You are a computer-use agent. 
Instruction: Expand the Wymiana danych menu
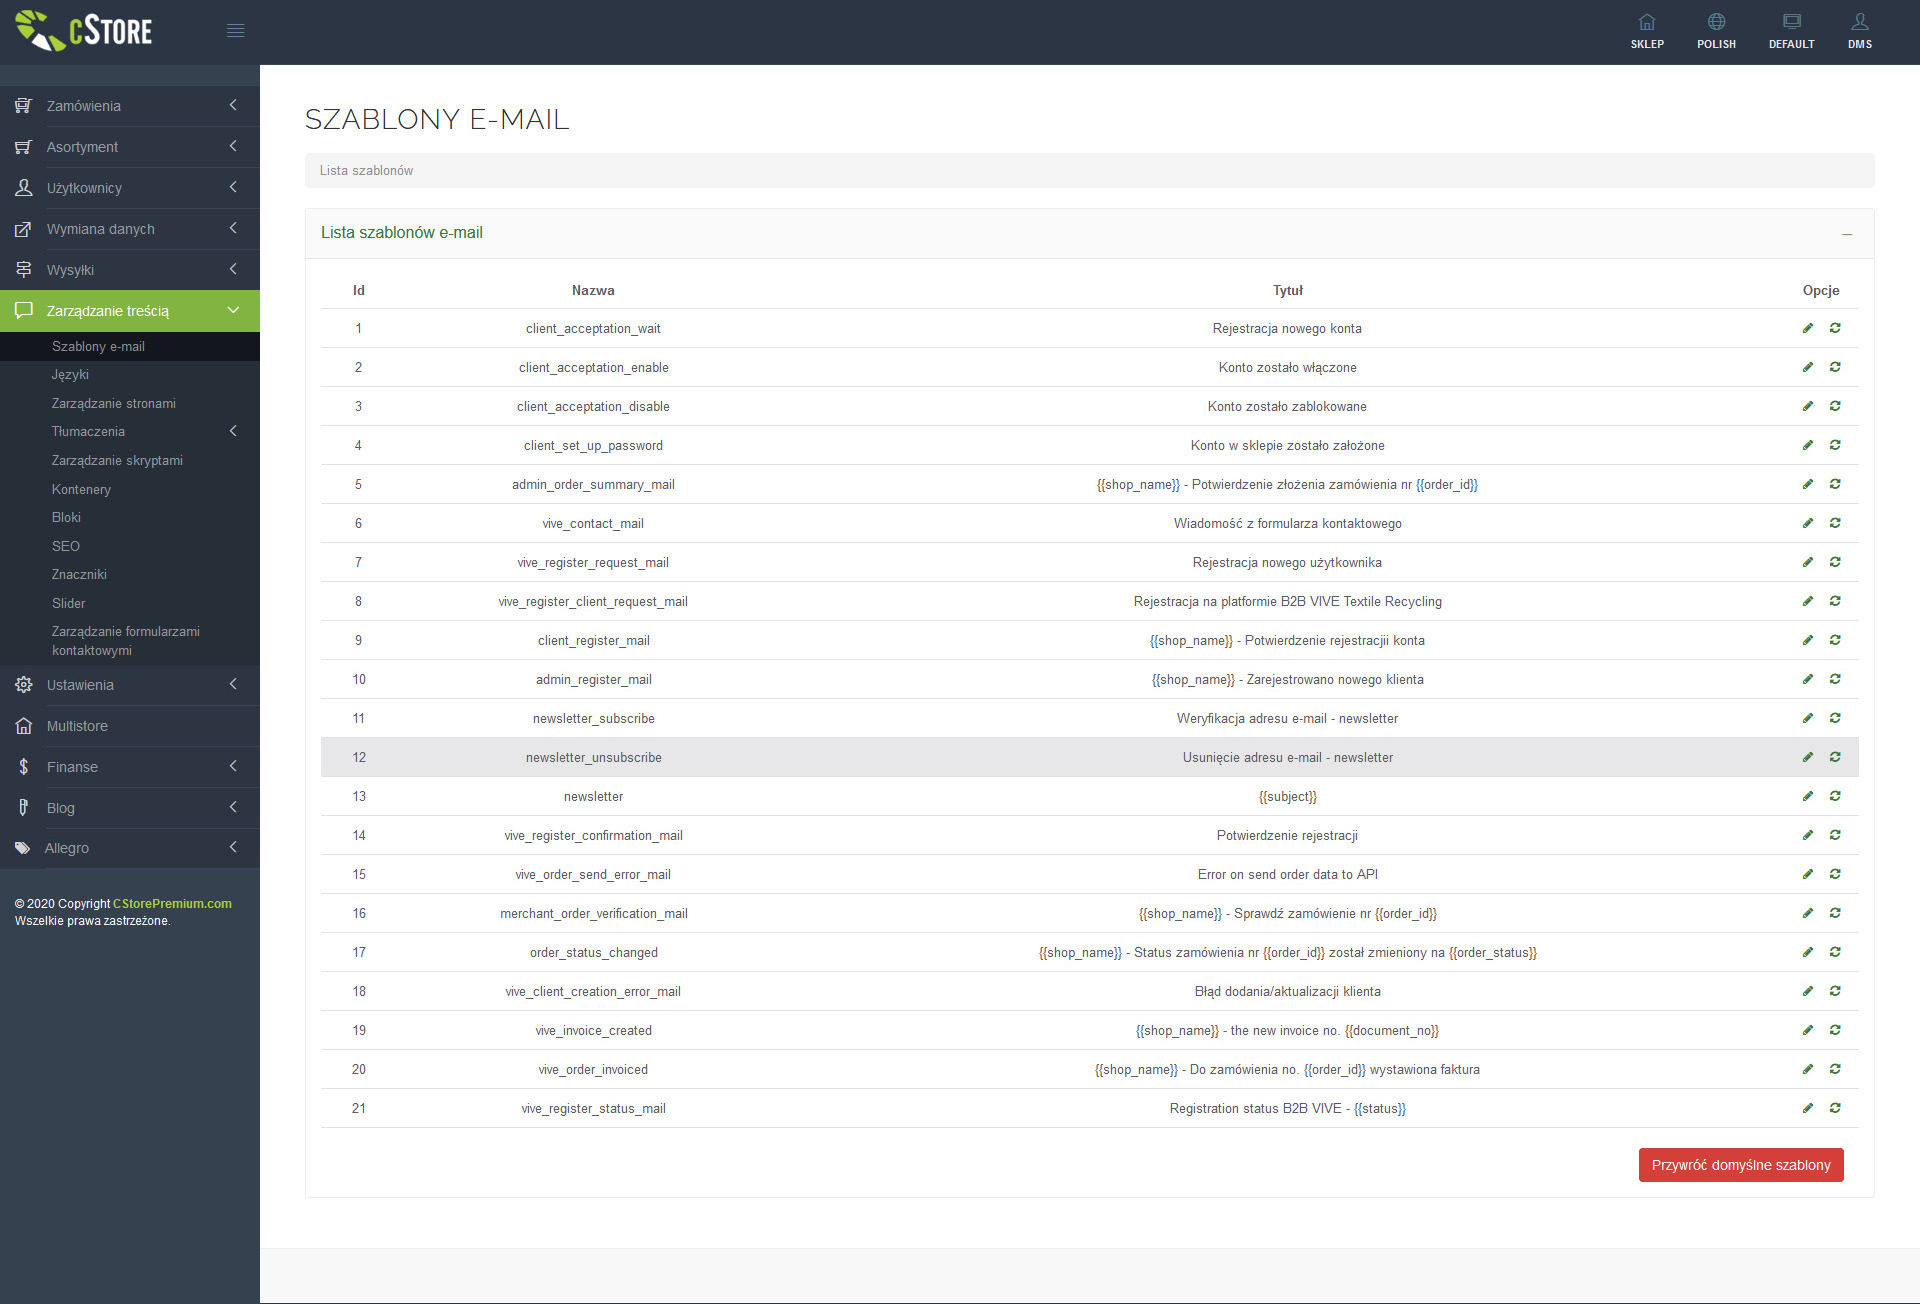coord(130,229)
